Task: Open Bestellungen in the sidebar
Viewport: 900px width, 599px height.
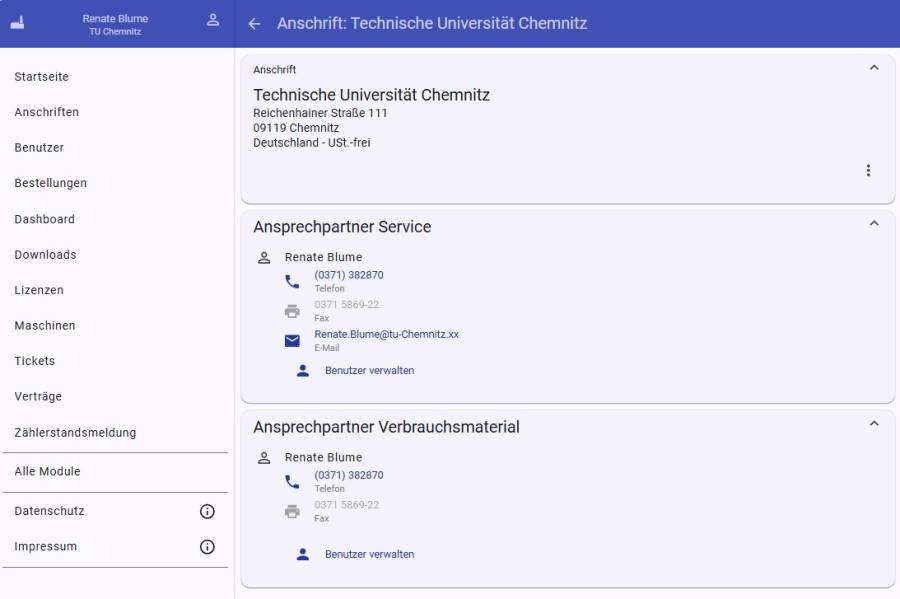Action: (51, 183)
